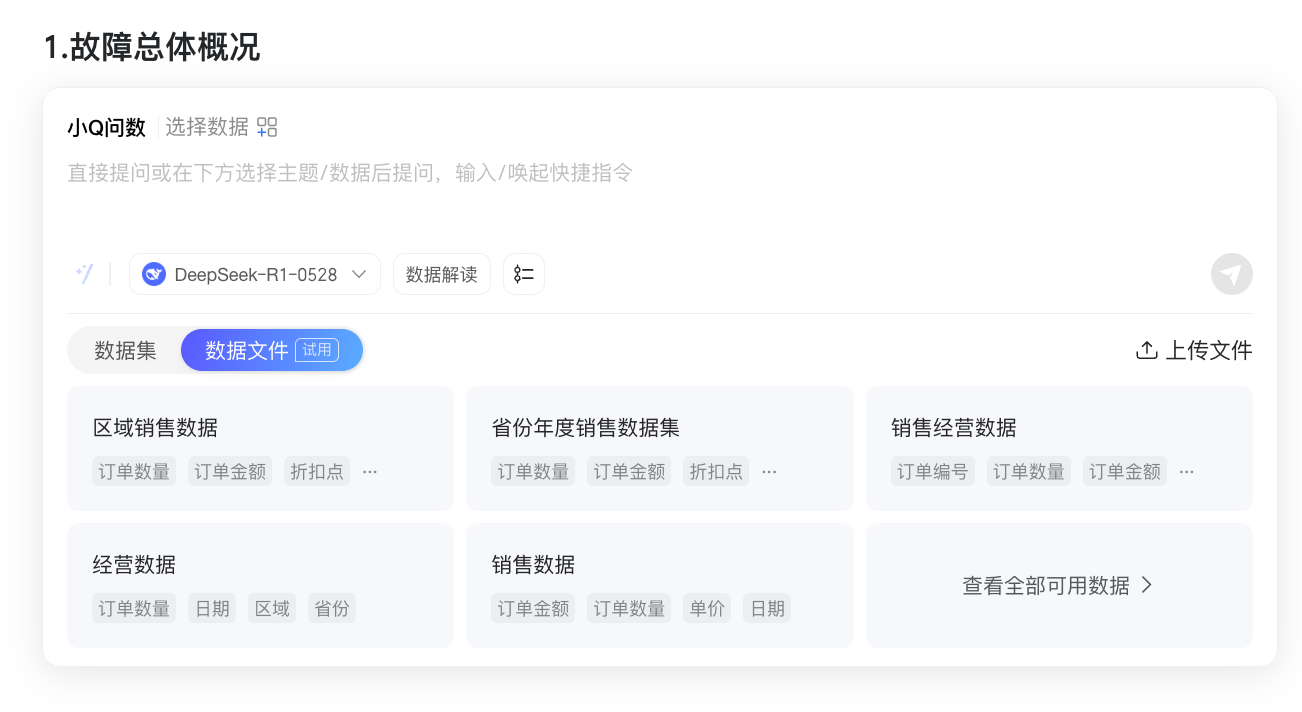The width and height of the screenshot is (1302, 712).
Task: Expand more fields in 销售经营数据 card
Action: (x=1186, y=472)
